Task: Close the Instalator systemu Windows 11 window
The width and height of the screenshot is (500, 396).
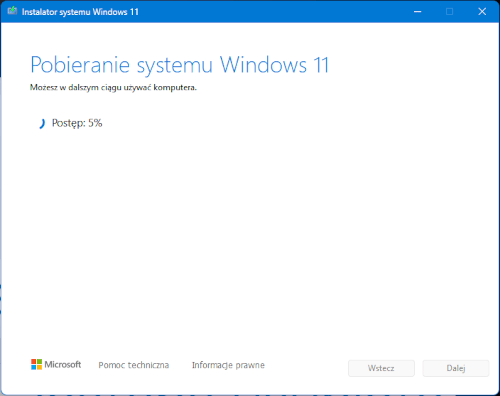Action: 482,12
